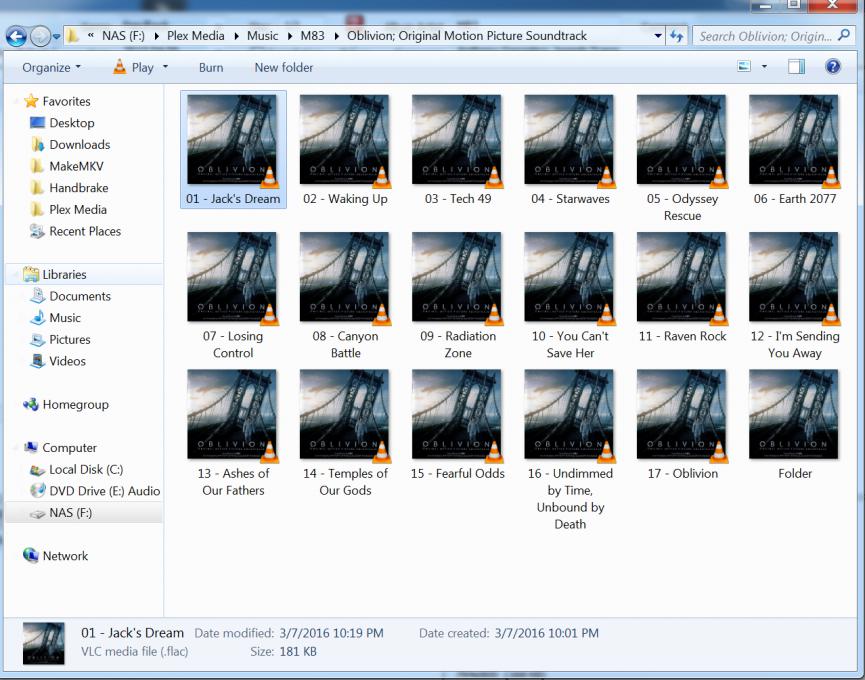Click the New folder button
865x680 pixels.
point(284,68)
